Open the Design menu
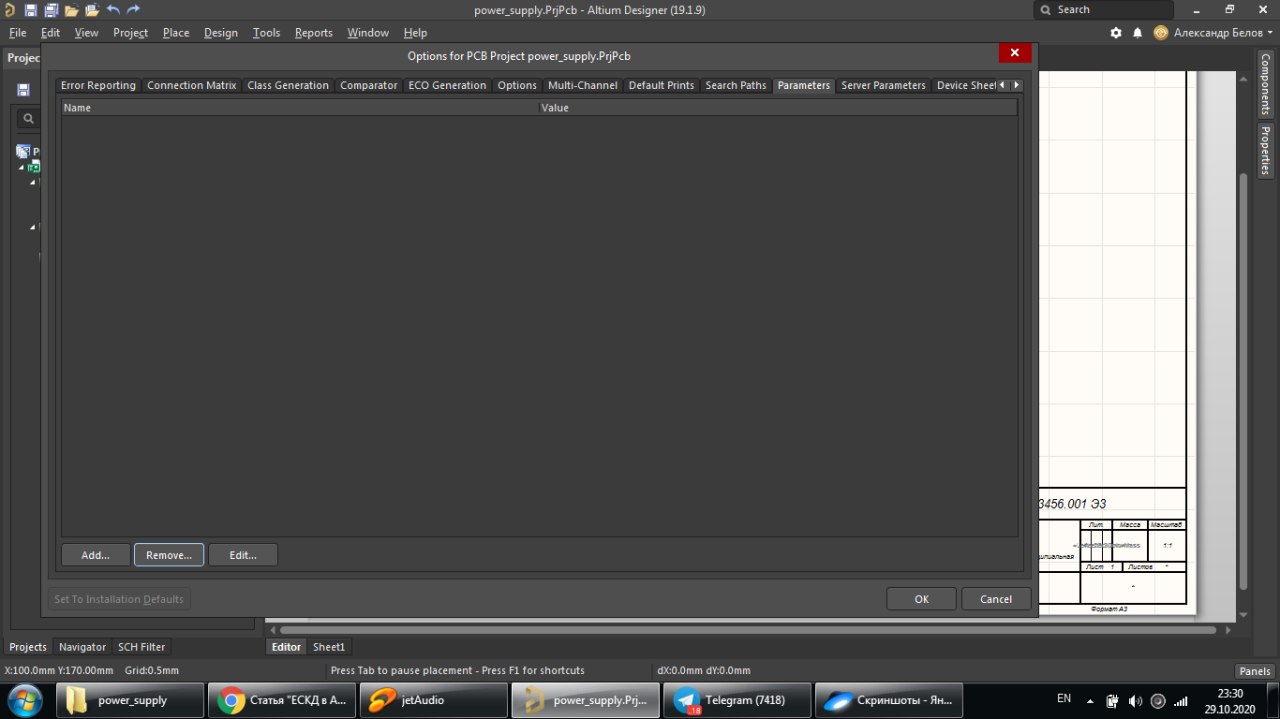This screenshot has width=1280, height=719. point(221,33)
